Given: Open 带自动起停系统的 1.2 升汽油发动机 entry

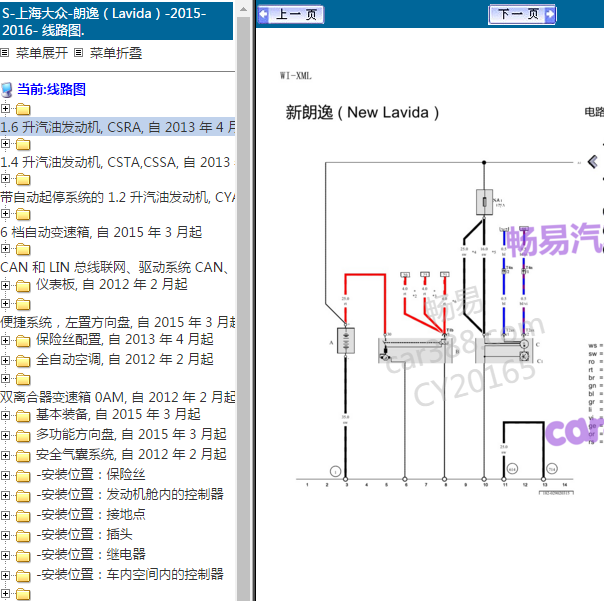Looking at the screenshot, I should pyautogui.click(x=117, y=197).
